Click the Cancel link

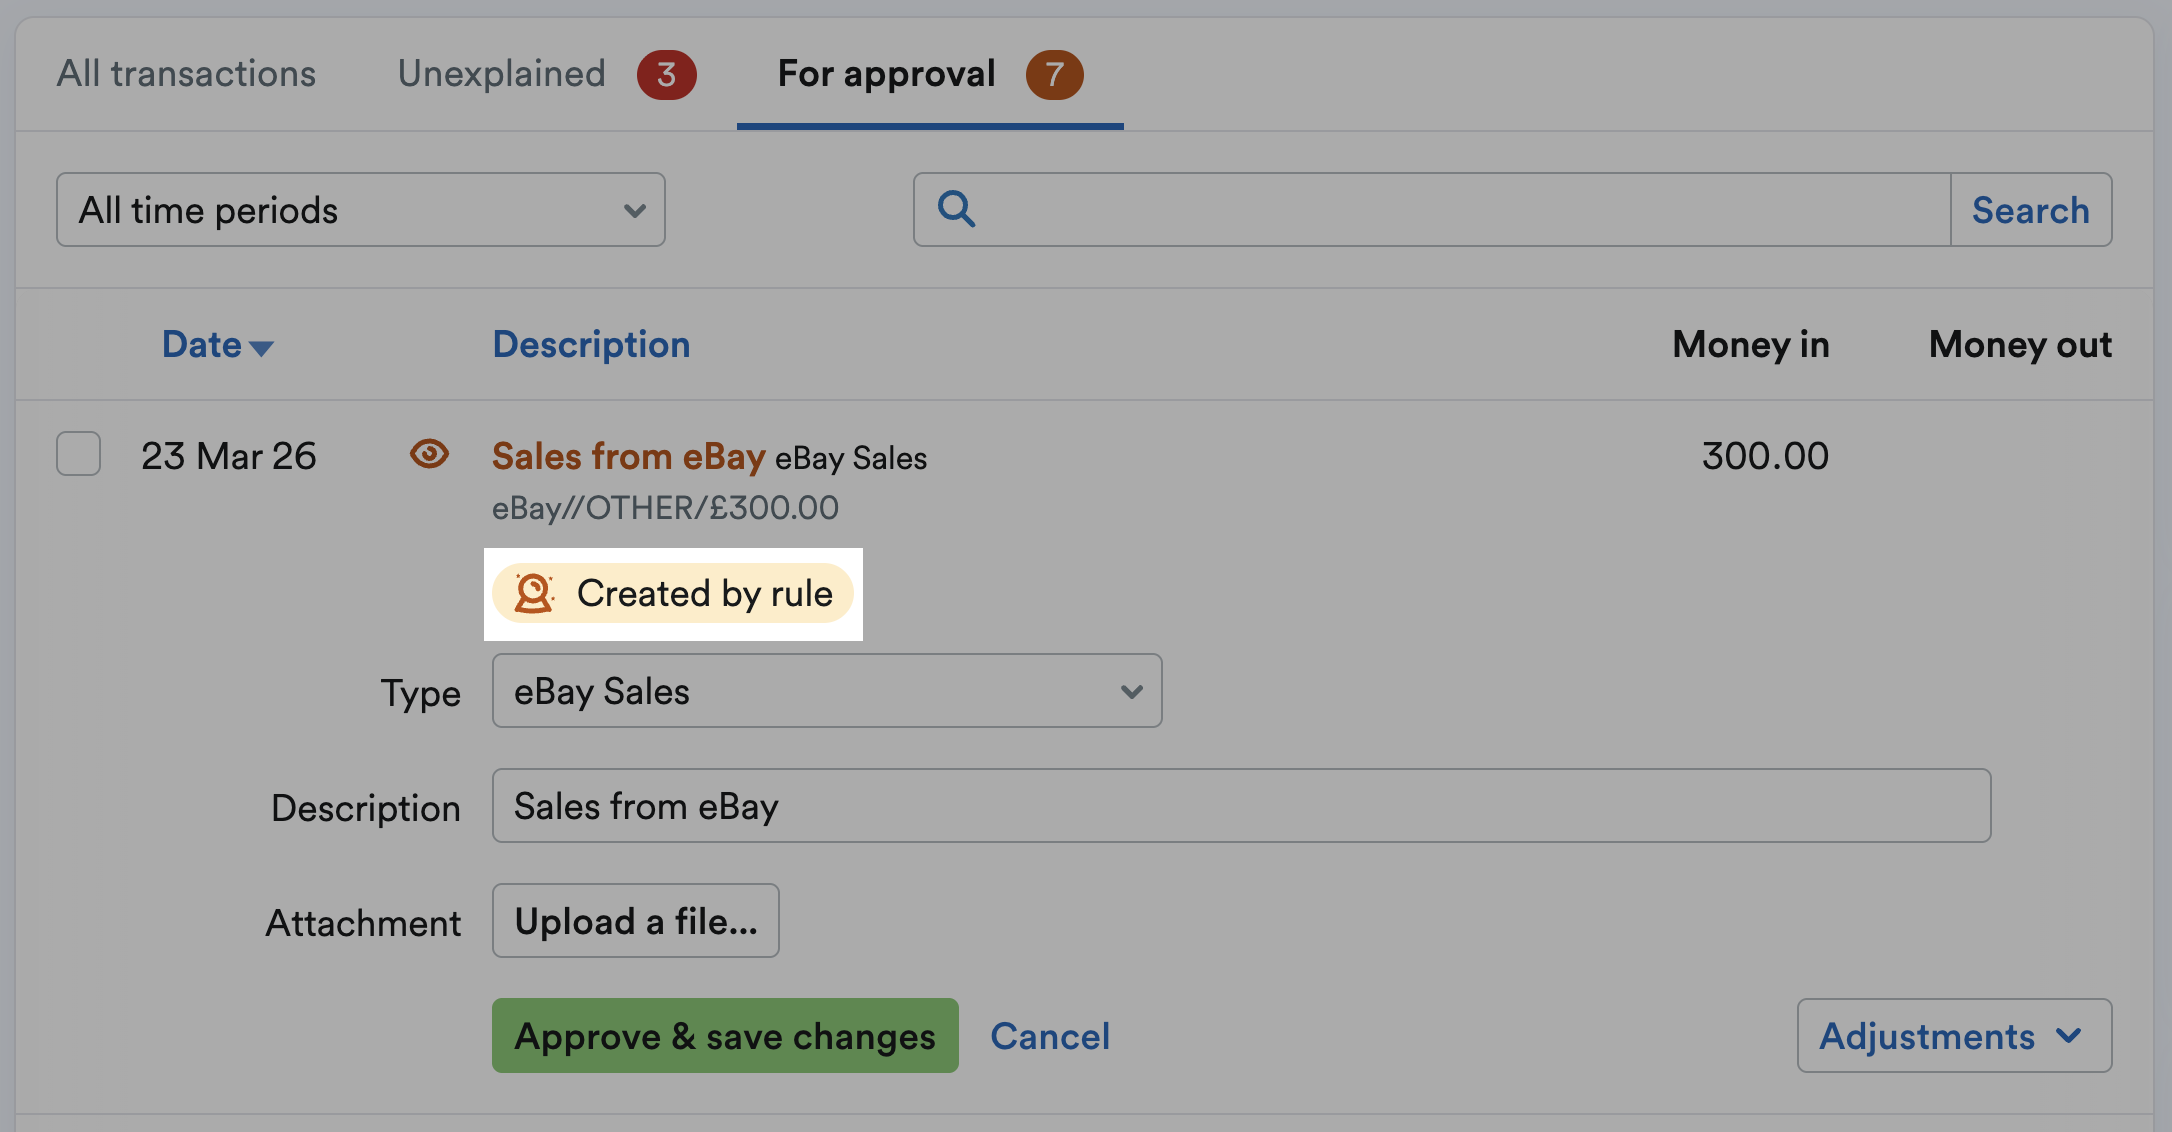click(1050, 1036)
